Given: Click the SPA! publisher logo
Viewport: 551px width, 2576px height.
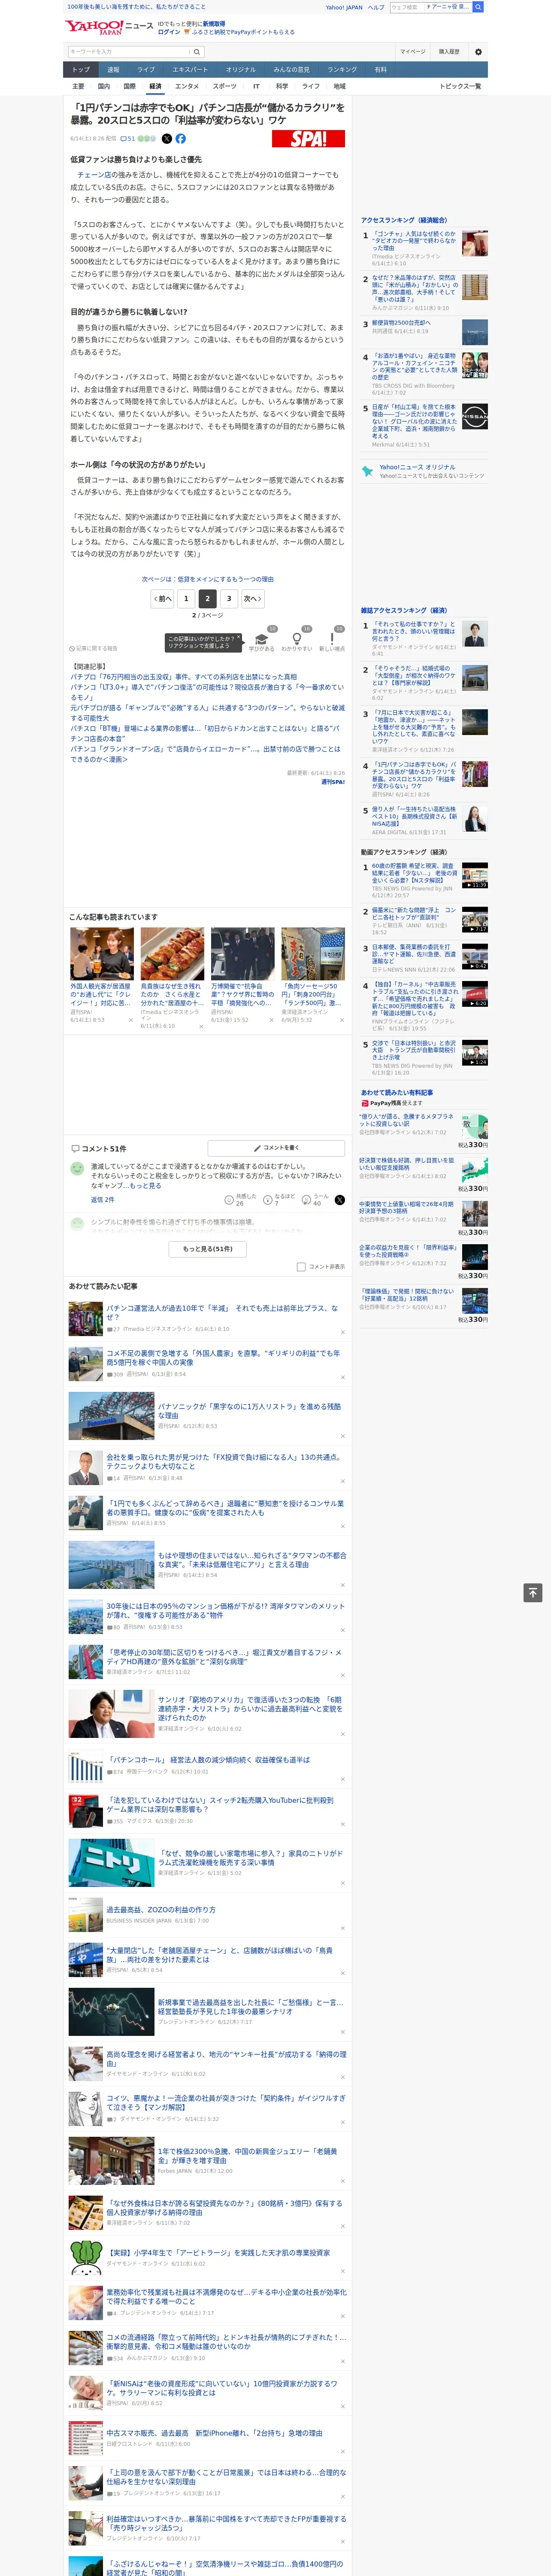Looking at the screenshot, I should tap(308, 139).
